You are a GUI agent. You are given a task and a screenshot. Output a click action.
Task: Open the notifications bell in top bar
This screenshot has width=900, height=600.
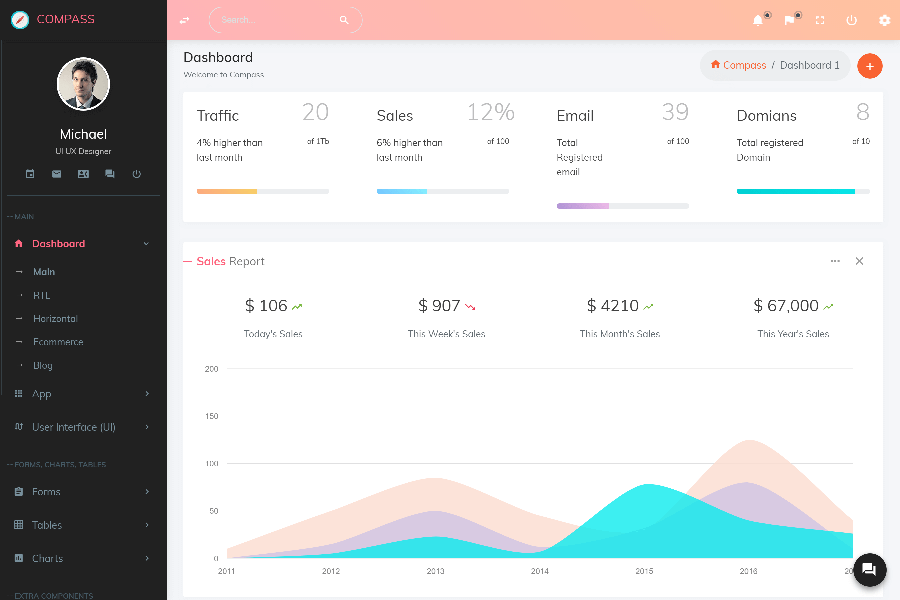click(758, 20)
